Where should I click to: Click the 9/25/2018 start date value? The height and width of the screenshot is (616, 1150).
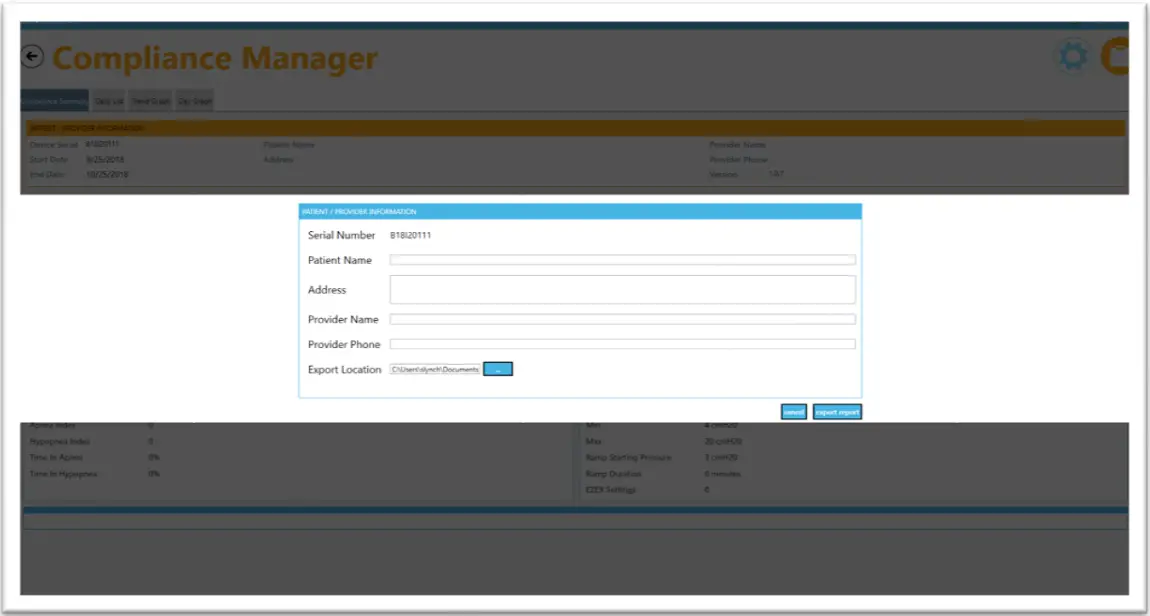(x=106, y=159)
